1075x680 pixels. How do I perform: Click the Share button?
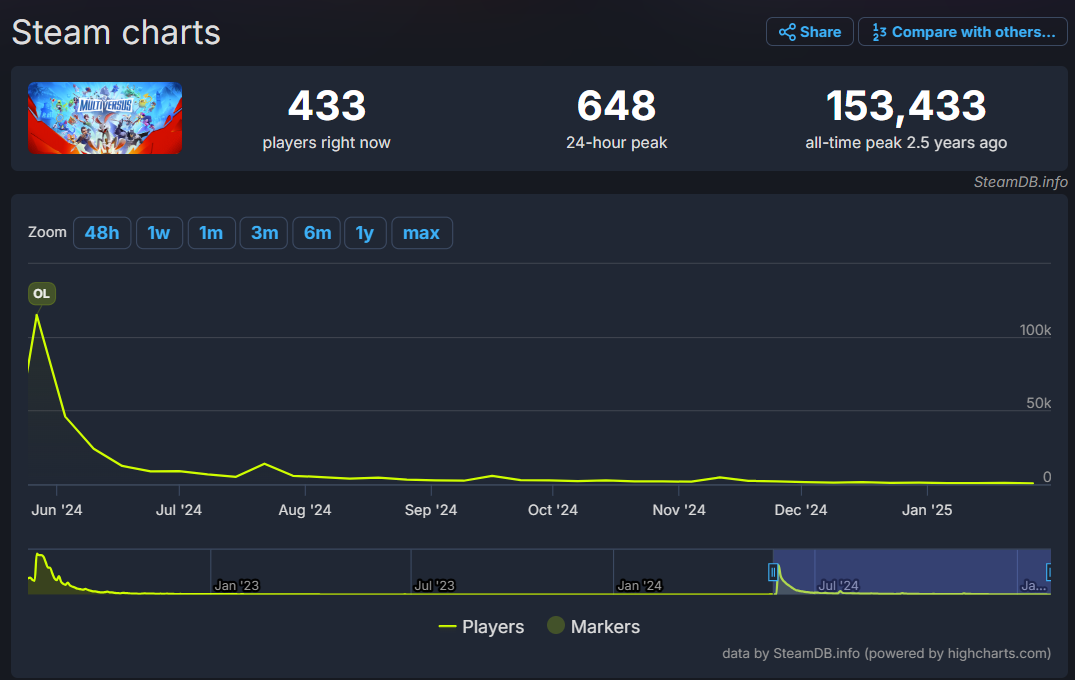pos(809,32)
